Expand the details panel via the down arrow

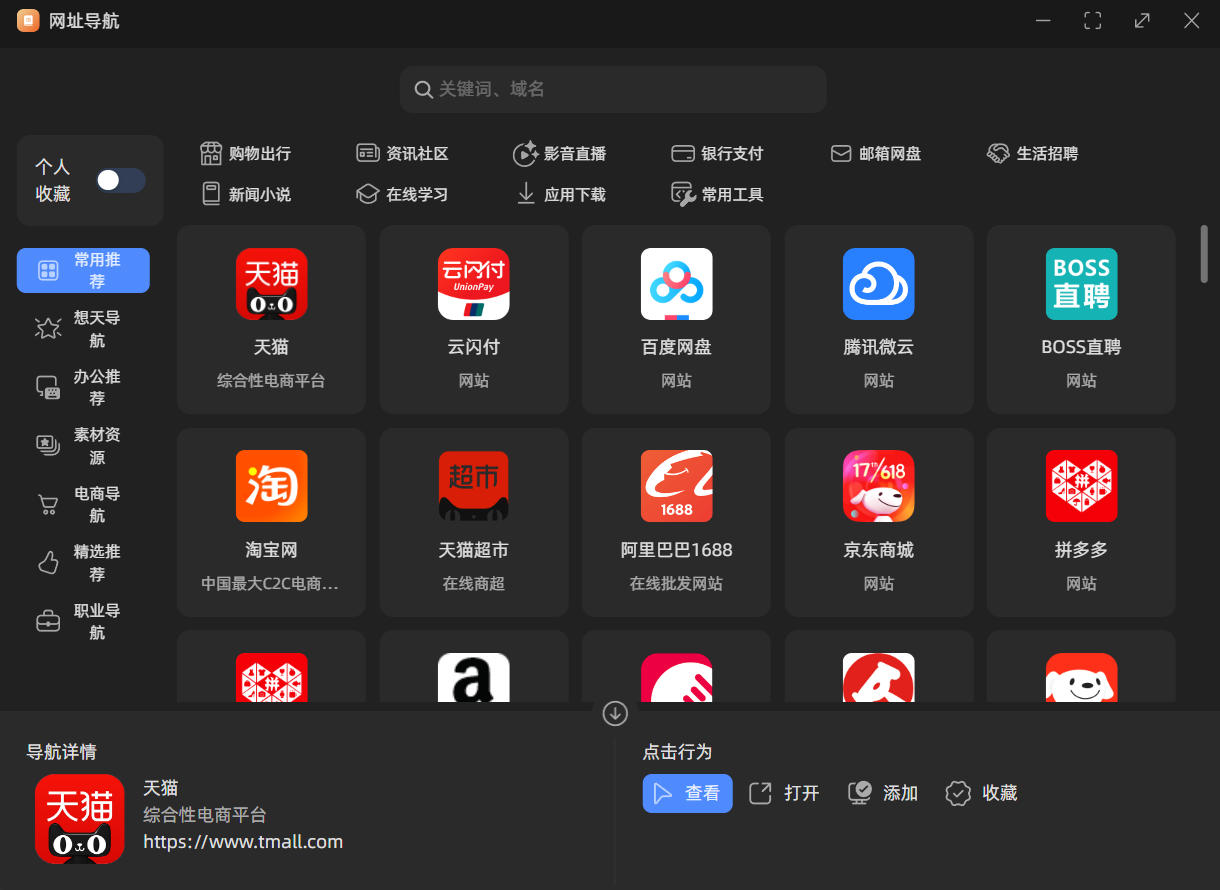tap(614, 714)
